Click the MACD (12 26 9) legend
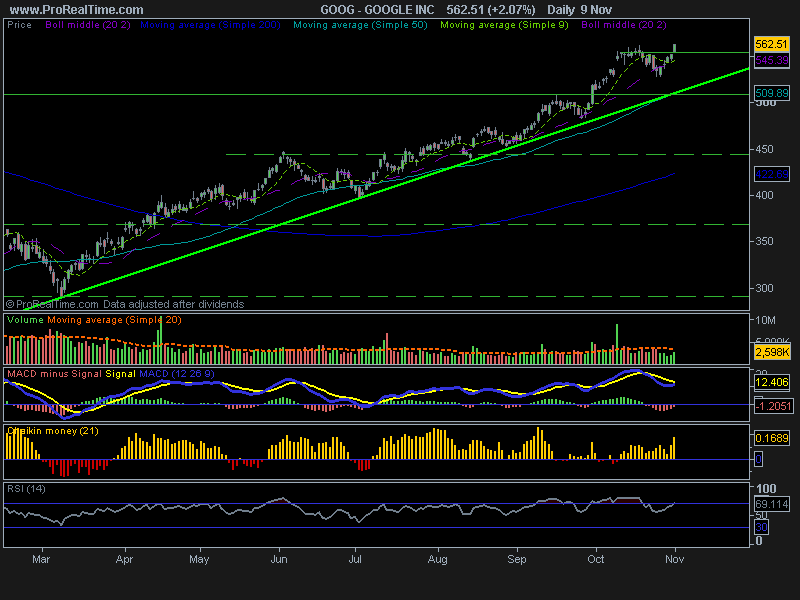The image size is (800, 600). pyautogui.click(x=177, y=374)
